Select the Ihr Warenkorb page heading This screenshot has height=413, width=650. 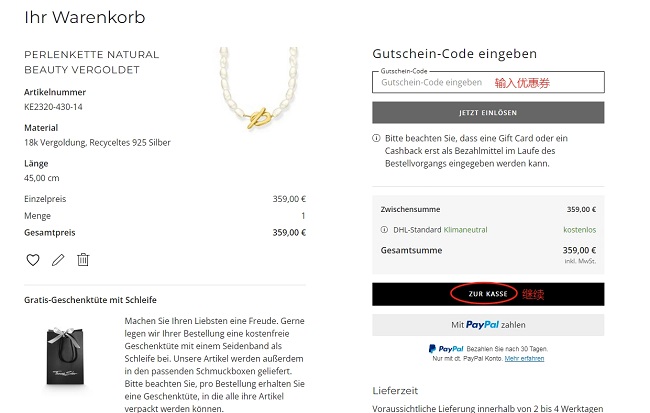tap(85, 17)
